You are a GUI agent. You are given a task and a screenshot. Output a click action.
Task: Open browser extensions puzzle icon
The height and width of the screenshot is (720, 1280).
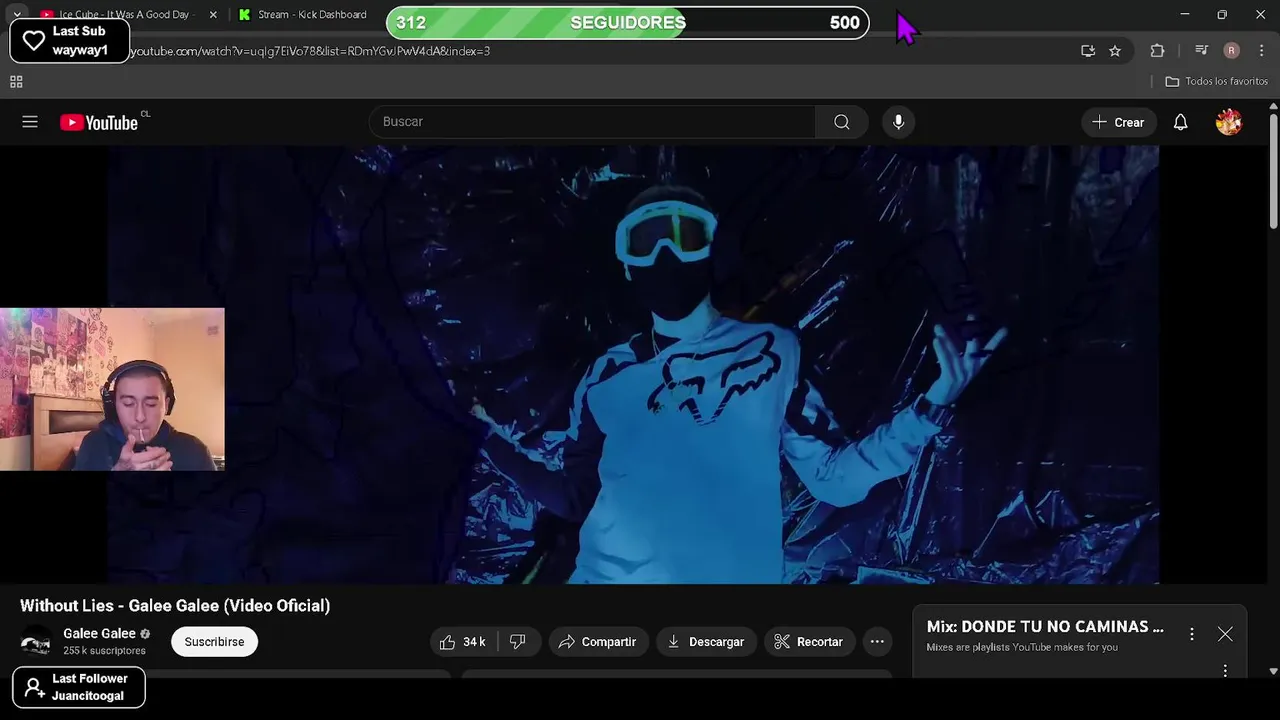pos(1157,51)
